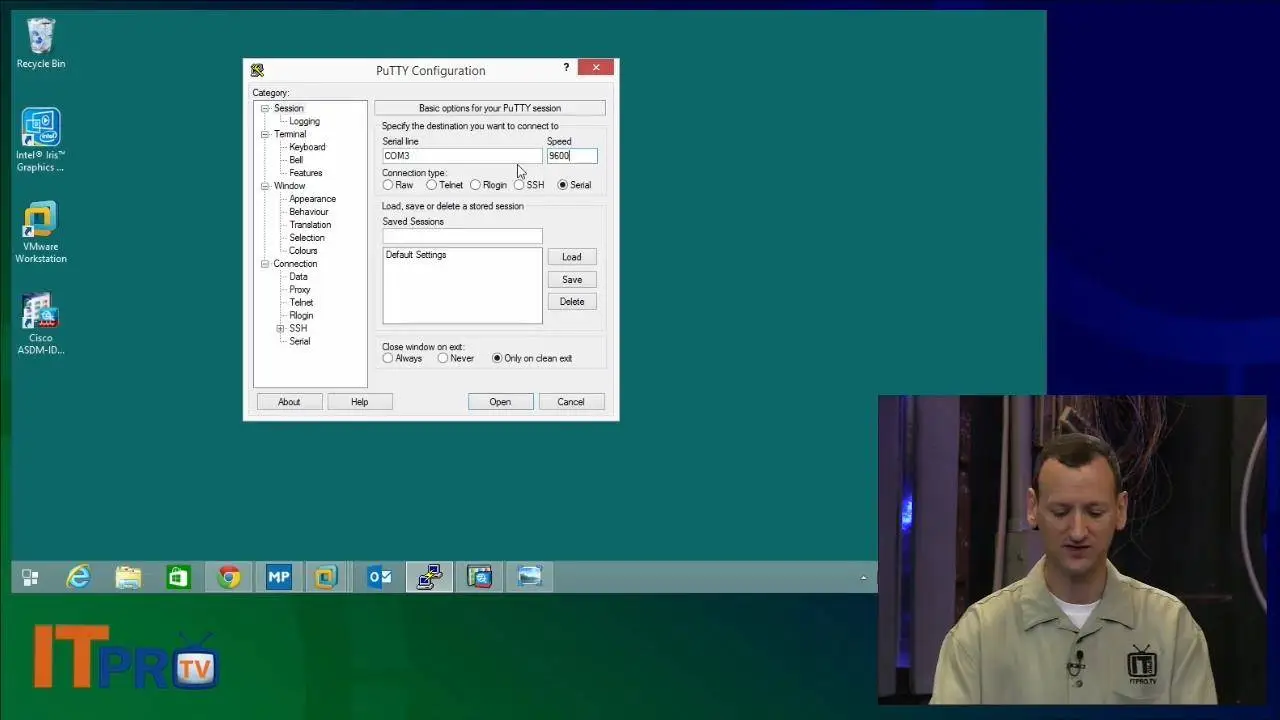Click the PuTTY taskbar icon
The height and width of the screenshot is (720, 1280).
coord(429,577)
